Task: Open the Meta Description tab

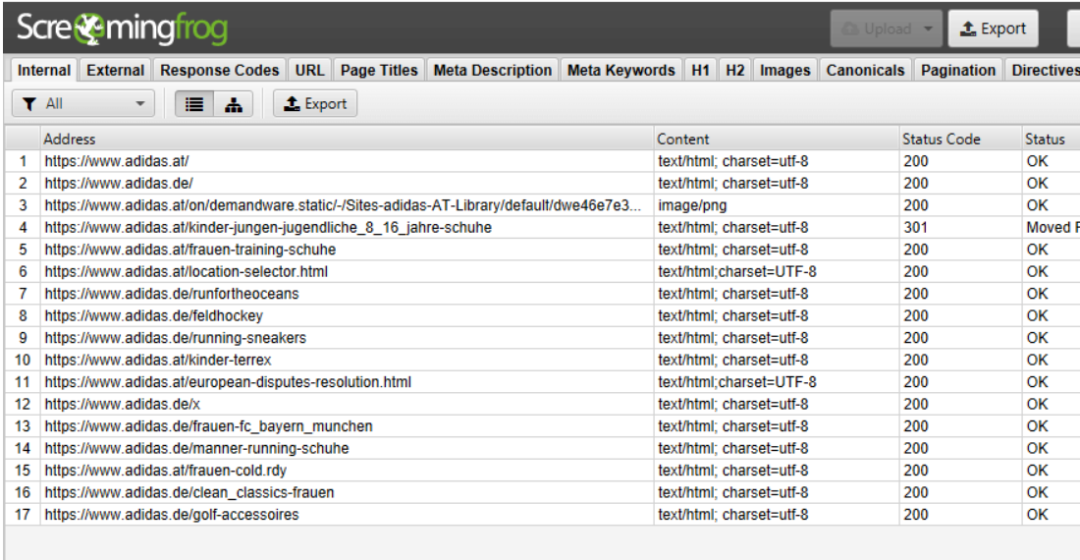Action: click(x=492, y=70)
